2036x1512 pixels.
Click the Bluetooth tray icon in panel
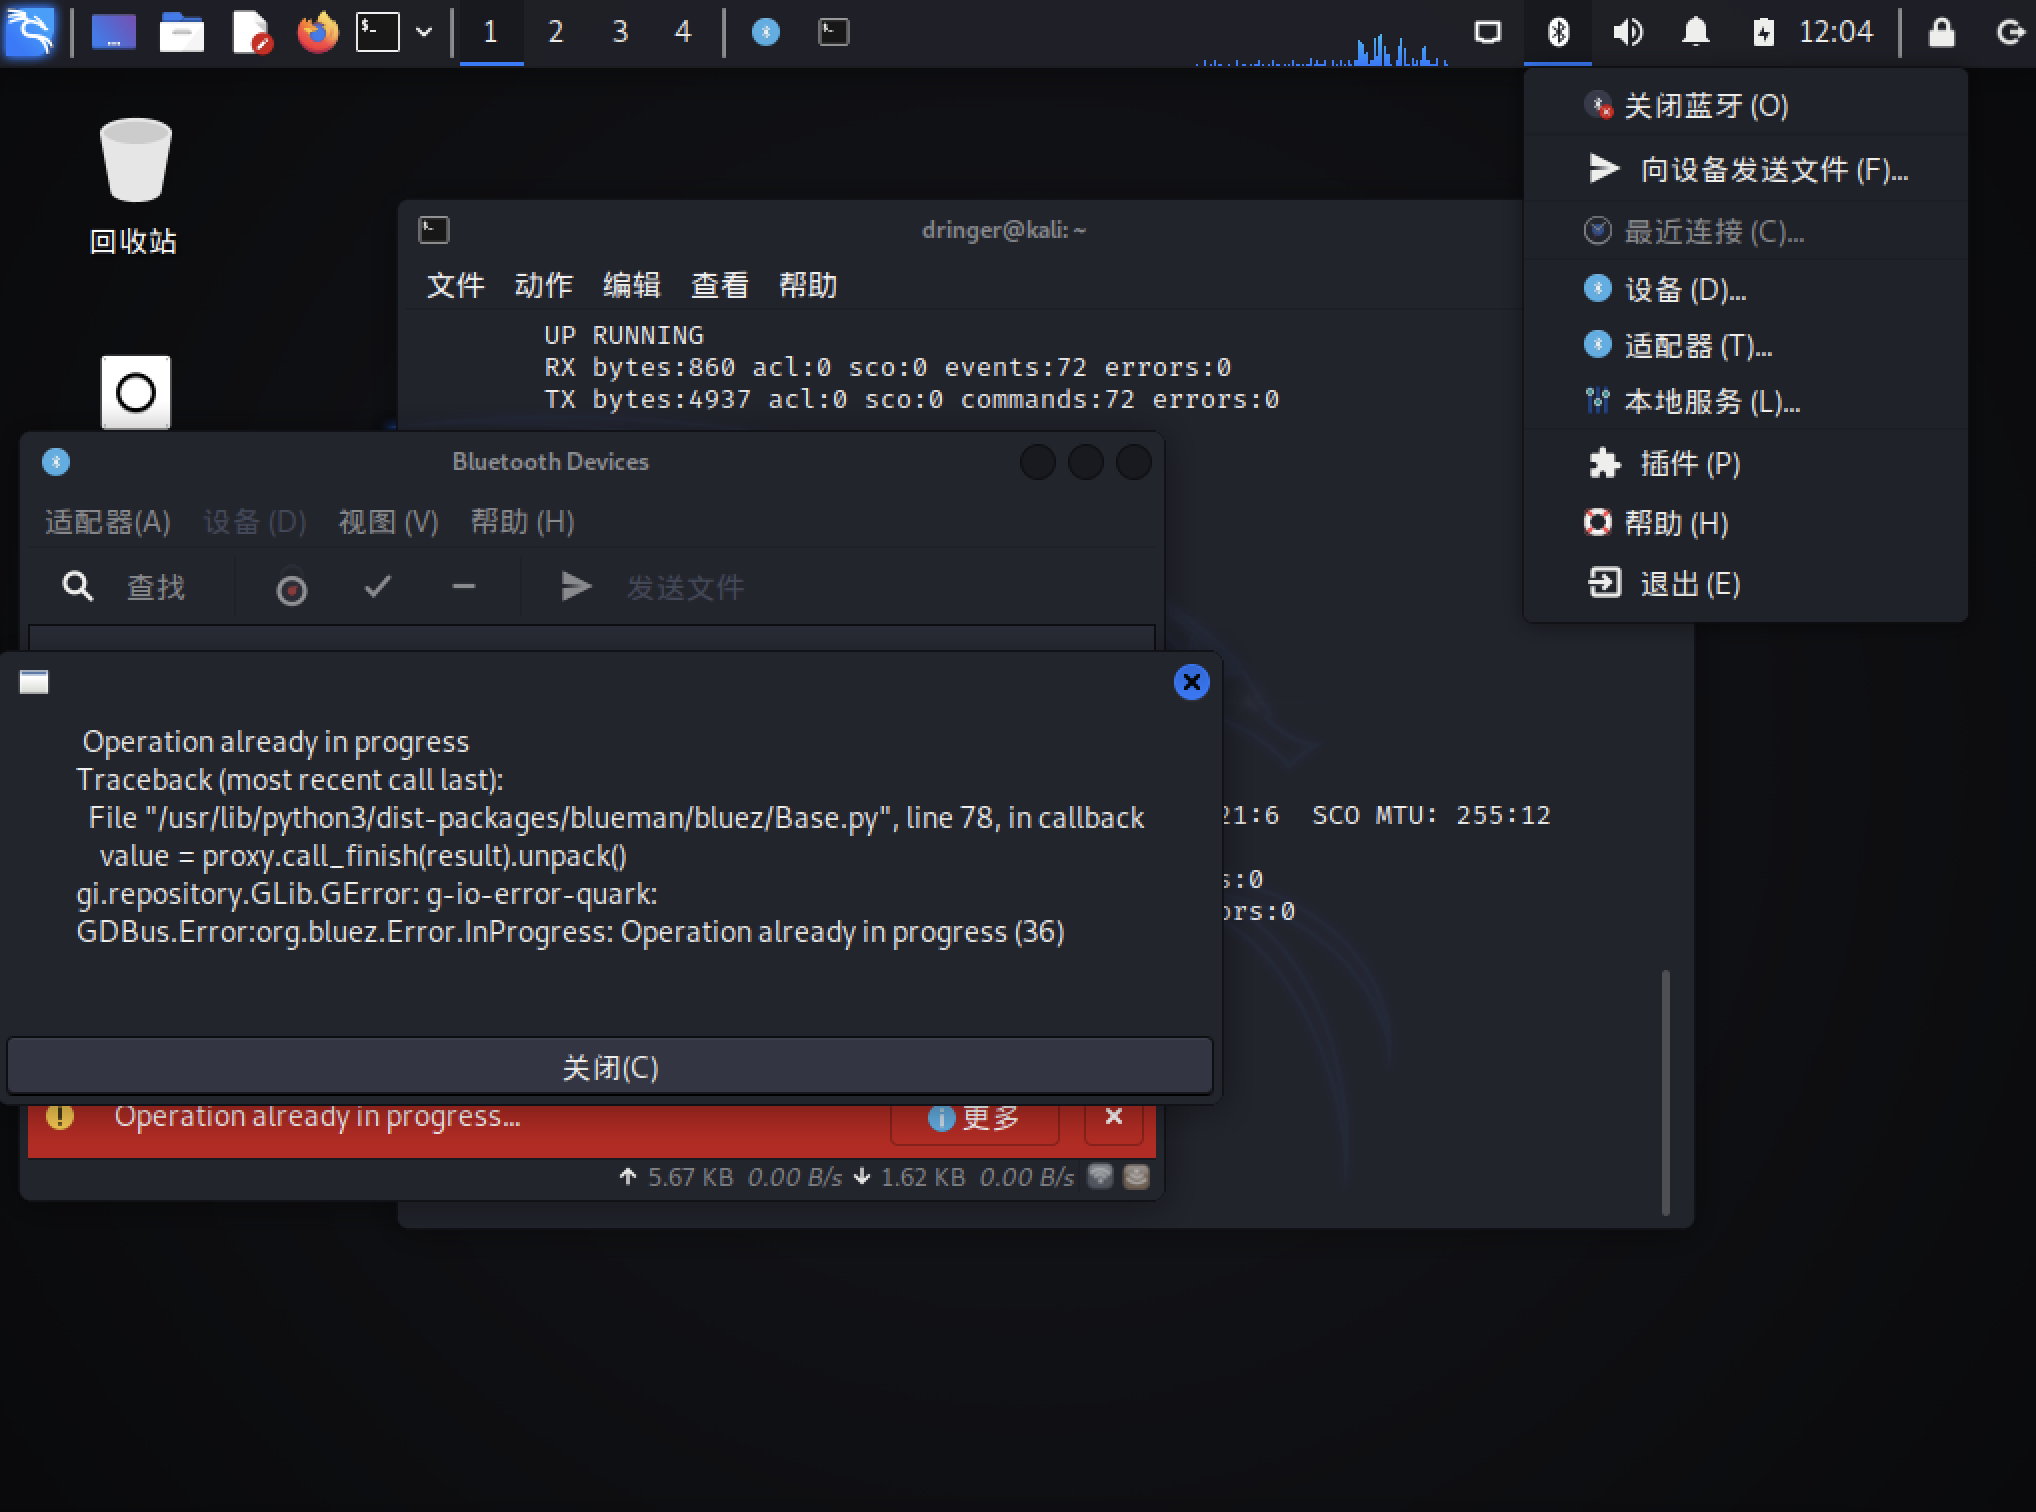coord(1557,33)
